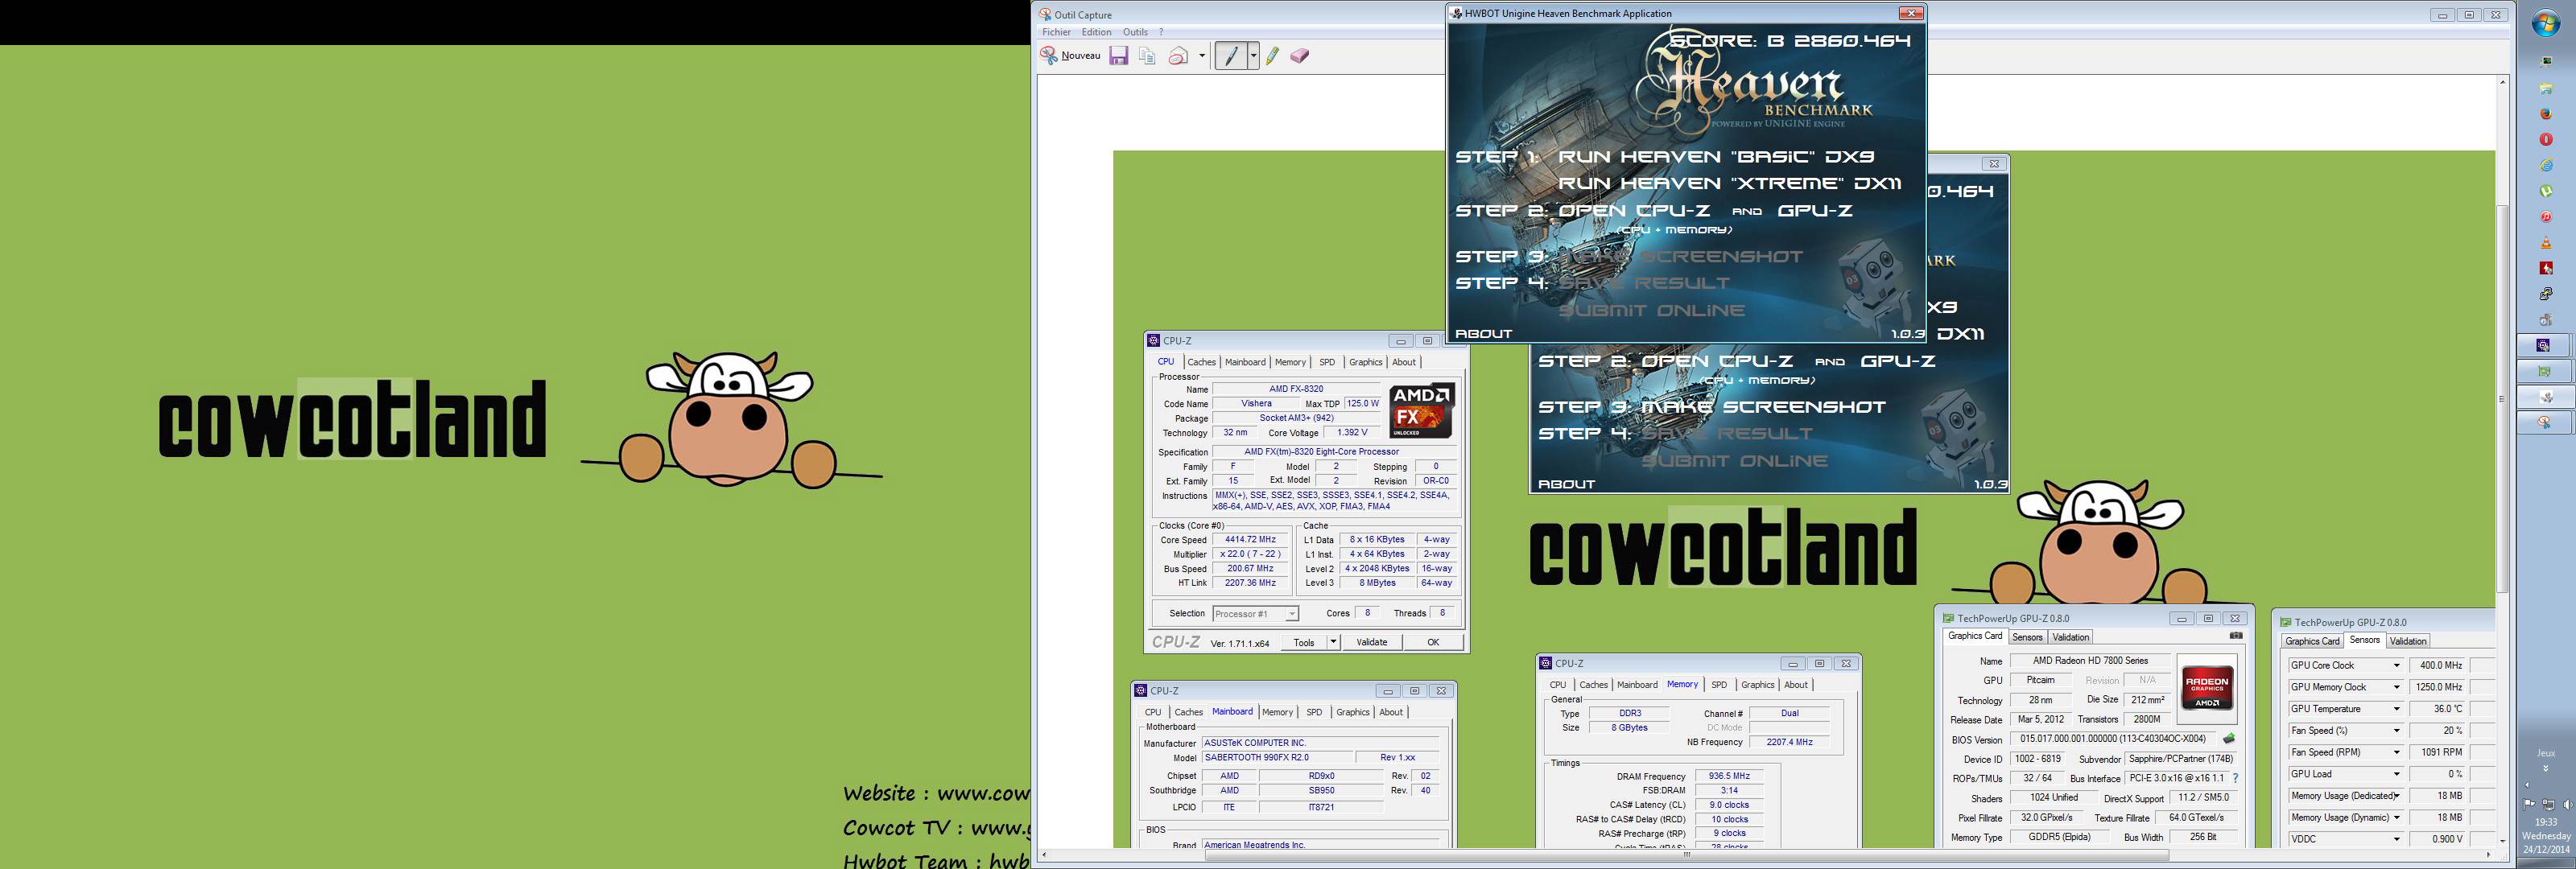This screenshot has width=2576, height=869.
Task: Launch Opera from the taskbar
Action: (2546, 139)
